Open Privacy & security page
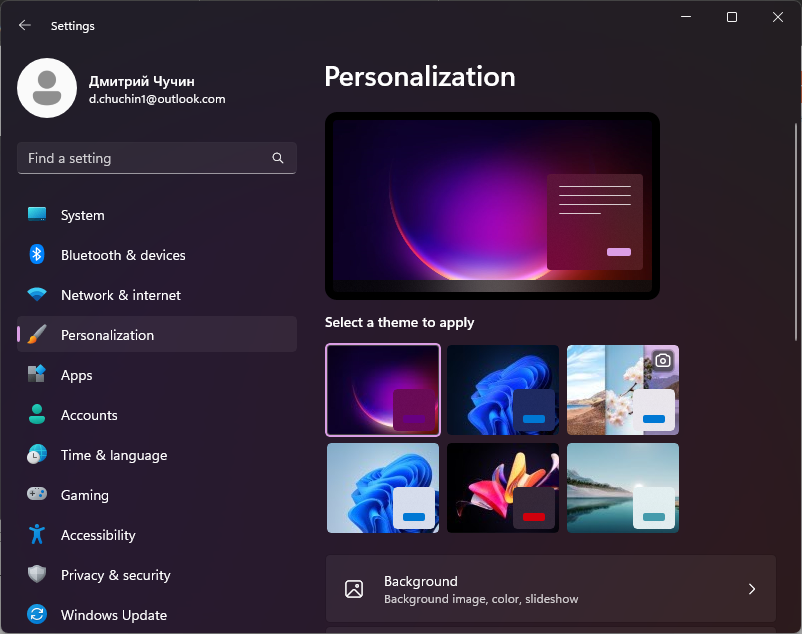The image size is (802, 634). (x=157, y=574)
